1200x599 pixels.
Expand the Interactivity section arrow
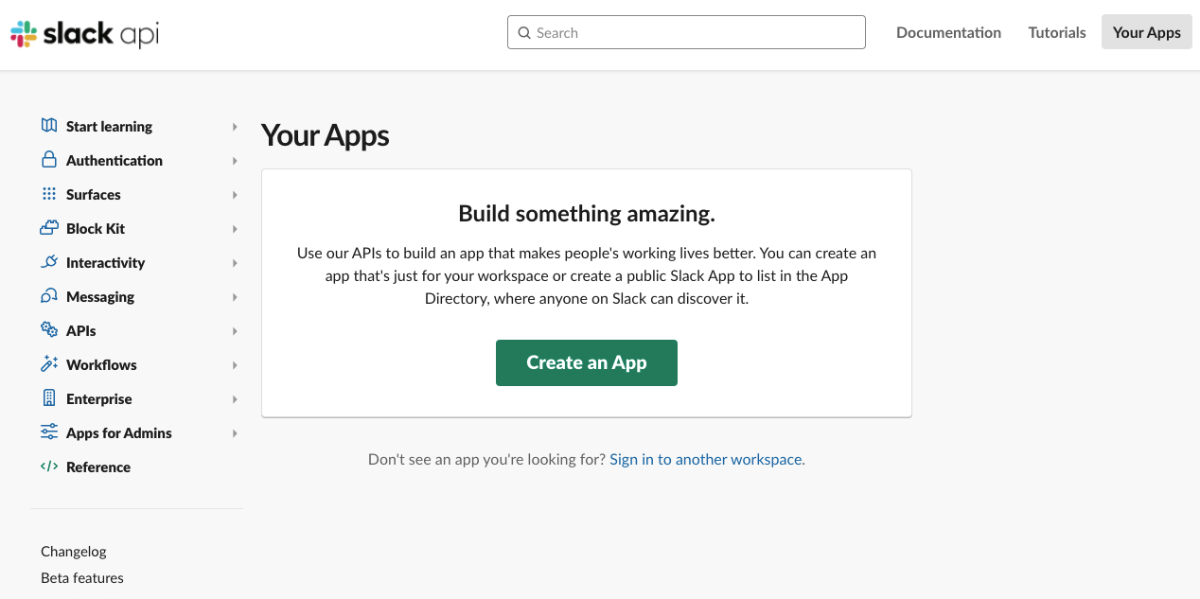coord(235,263)
